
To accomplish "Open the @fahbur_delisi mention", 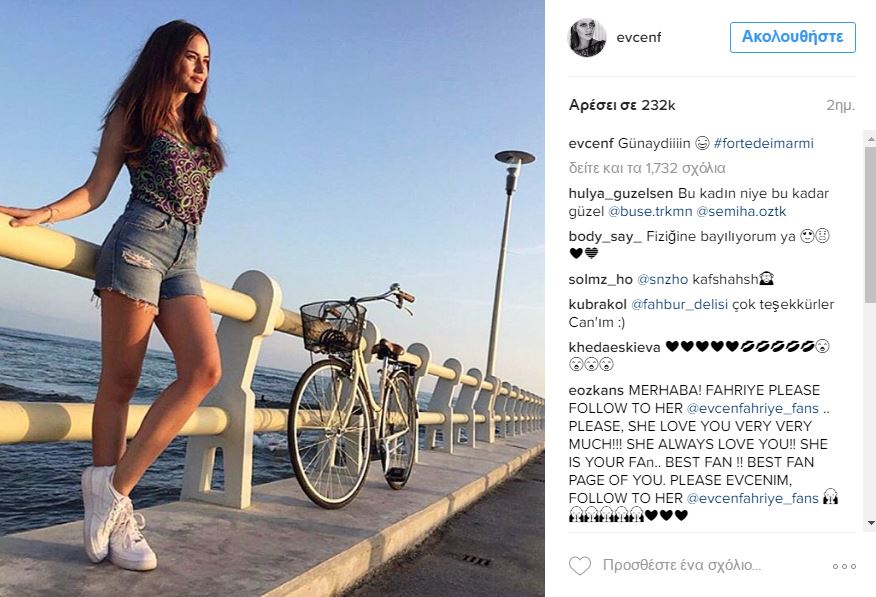I will point(679,304).
